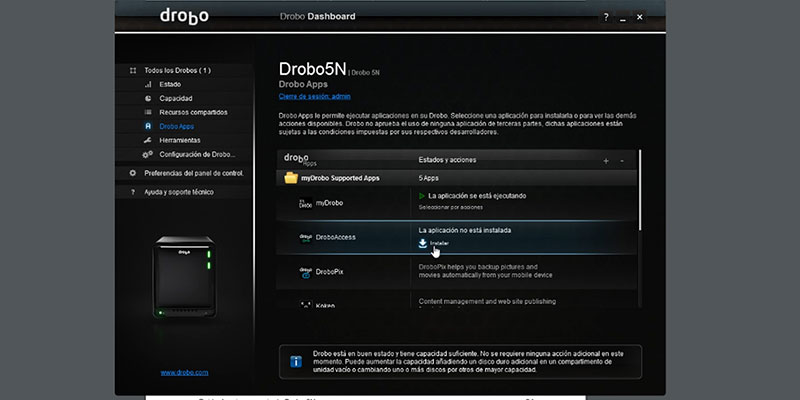The height and width of the screenshot is (400, 800).
Task: Click Seleccionar por acciones under myDrobo
Action: 451,208
